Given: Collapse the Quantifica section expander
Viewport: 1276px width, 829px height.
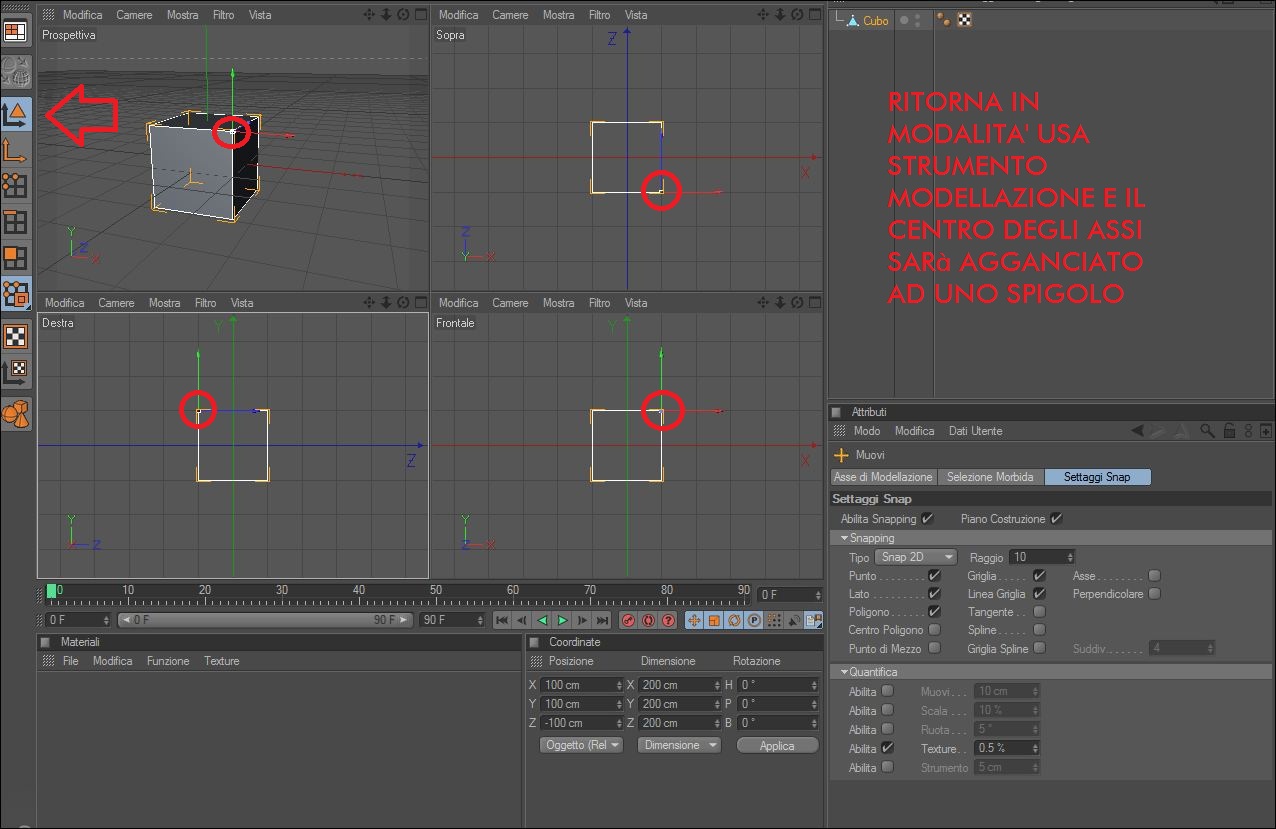Looking at the screenshot, I should point(844,672).
